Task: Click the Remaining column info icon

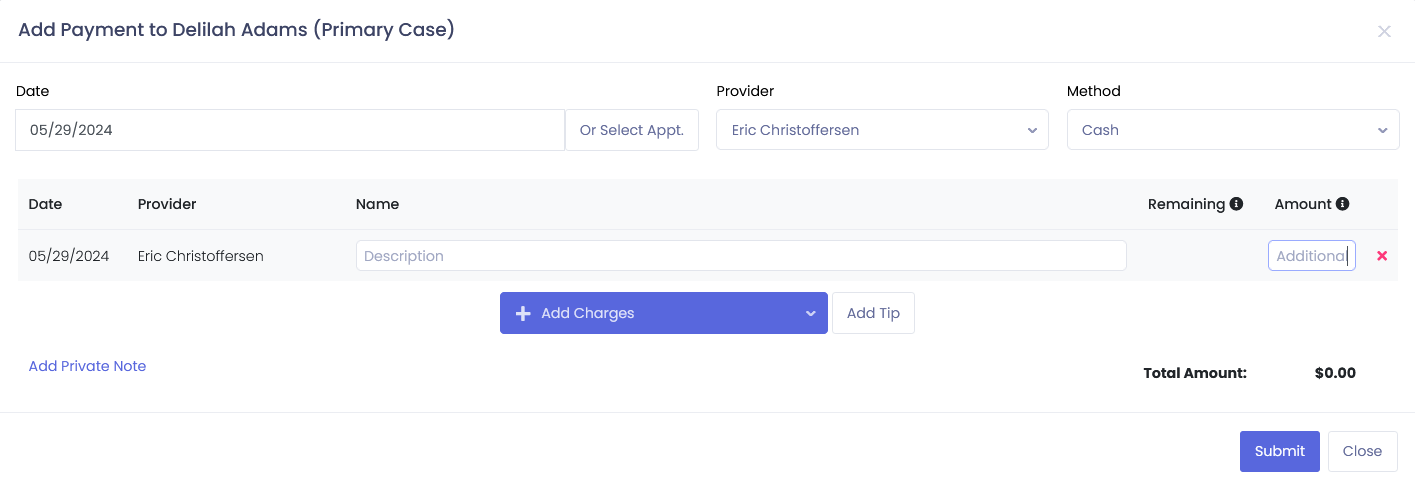Action: tap(1236, 204)
